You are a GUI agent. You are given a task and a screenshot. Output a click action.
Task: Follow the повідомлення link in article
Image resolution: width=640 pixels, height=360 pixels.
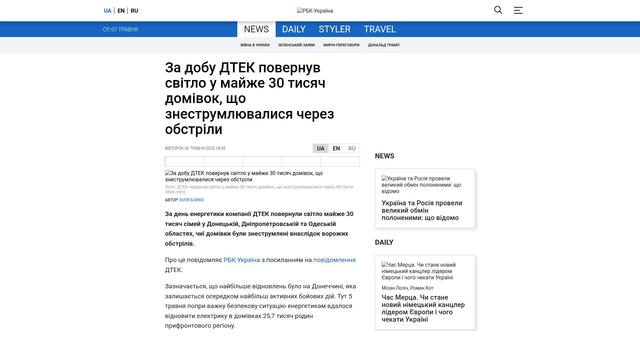334,260
